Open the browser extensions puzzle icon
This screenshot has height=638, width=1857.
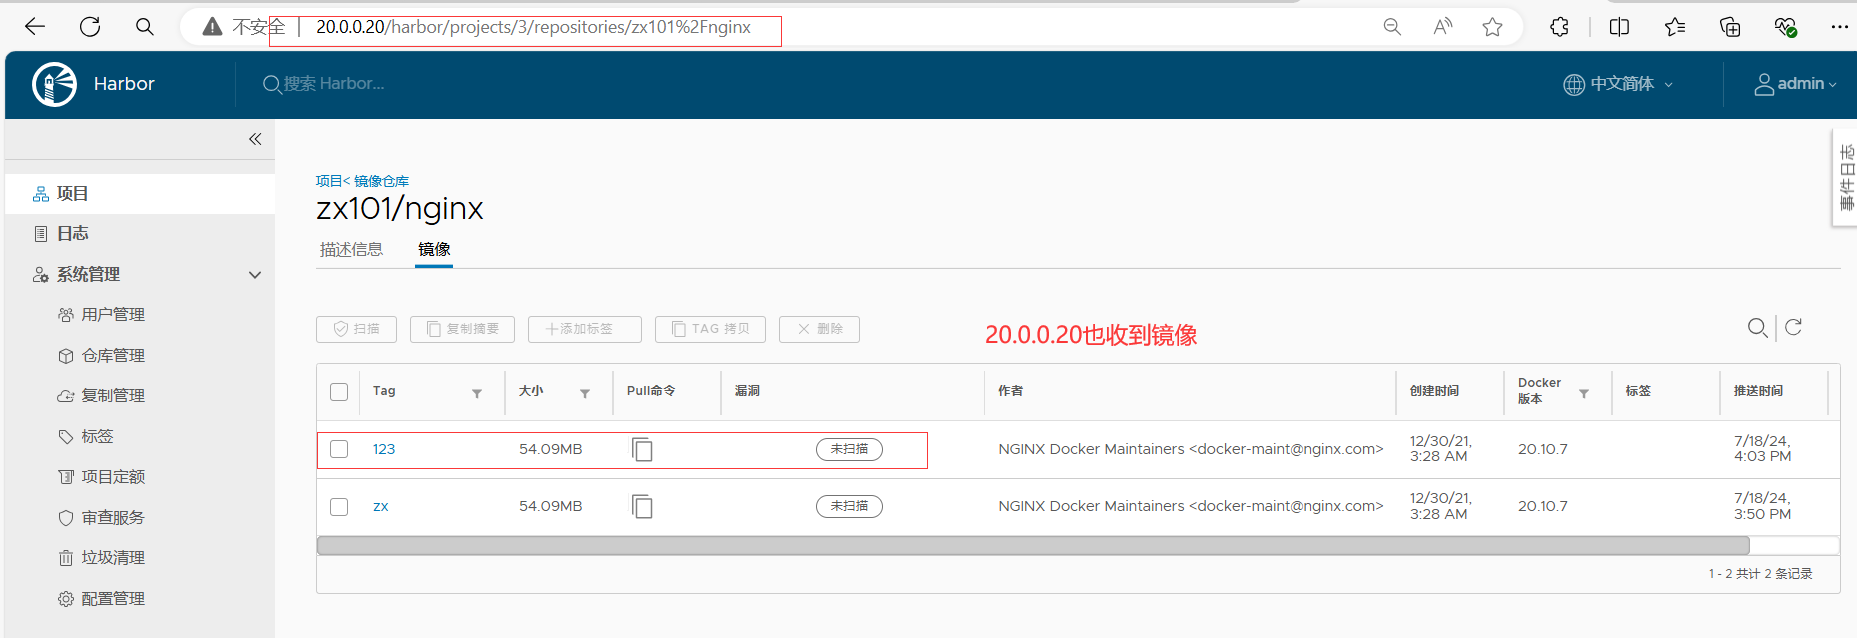point(1559,27)
